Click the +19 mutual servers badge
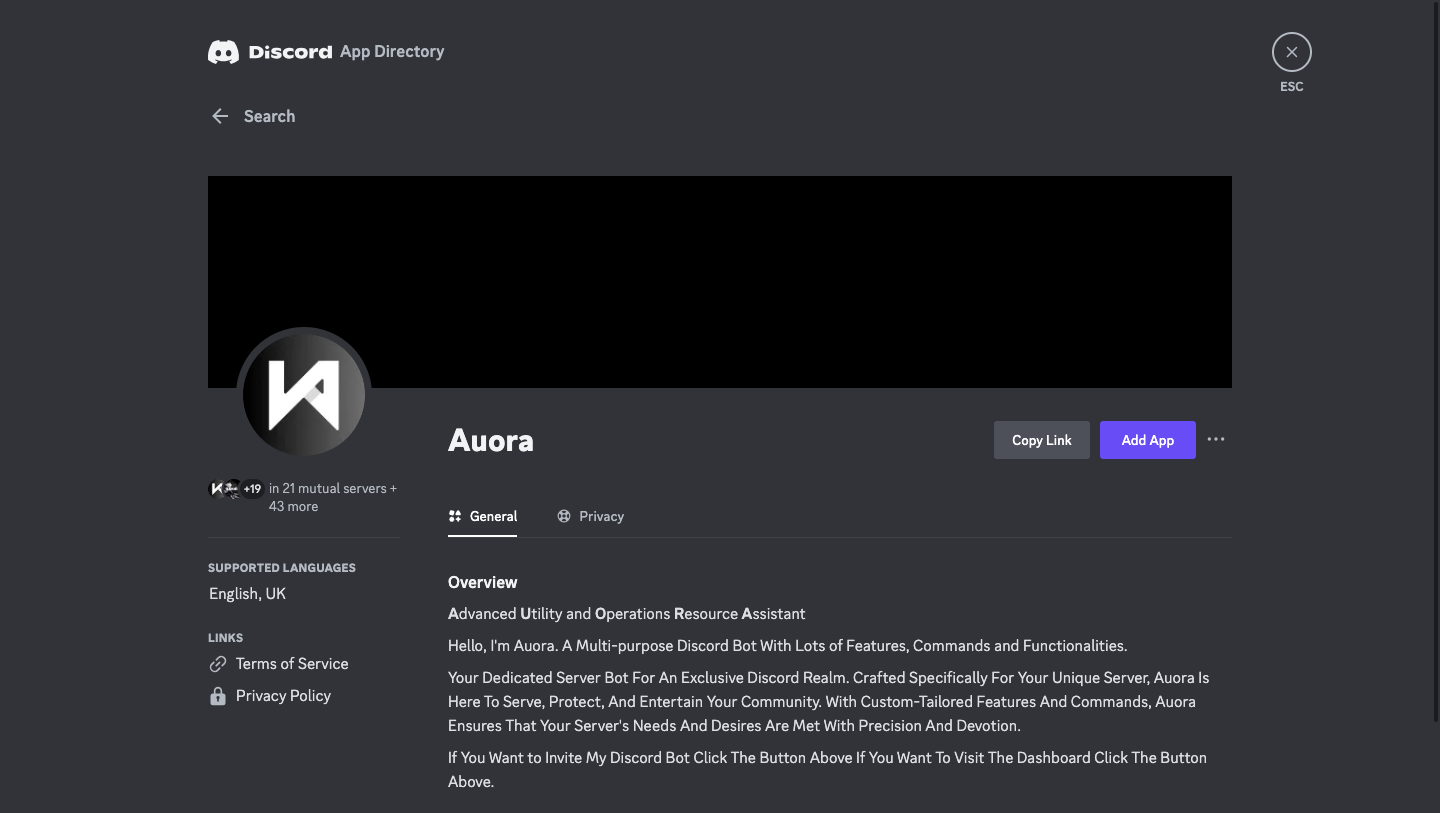Image resolution: width=1440 pixels, height=813 pixels. click(x=252, y=488)
